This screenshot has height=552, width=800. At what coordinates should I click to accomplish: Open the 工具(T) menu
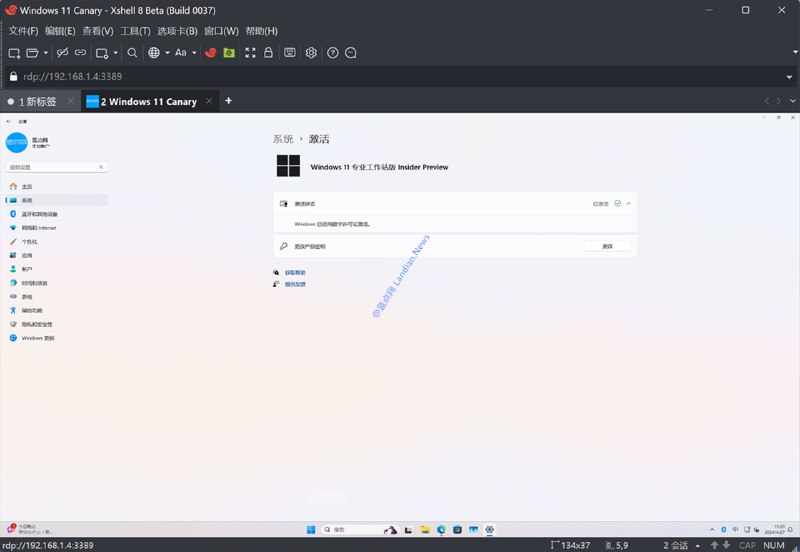[135, 31]
